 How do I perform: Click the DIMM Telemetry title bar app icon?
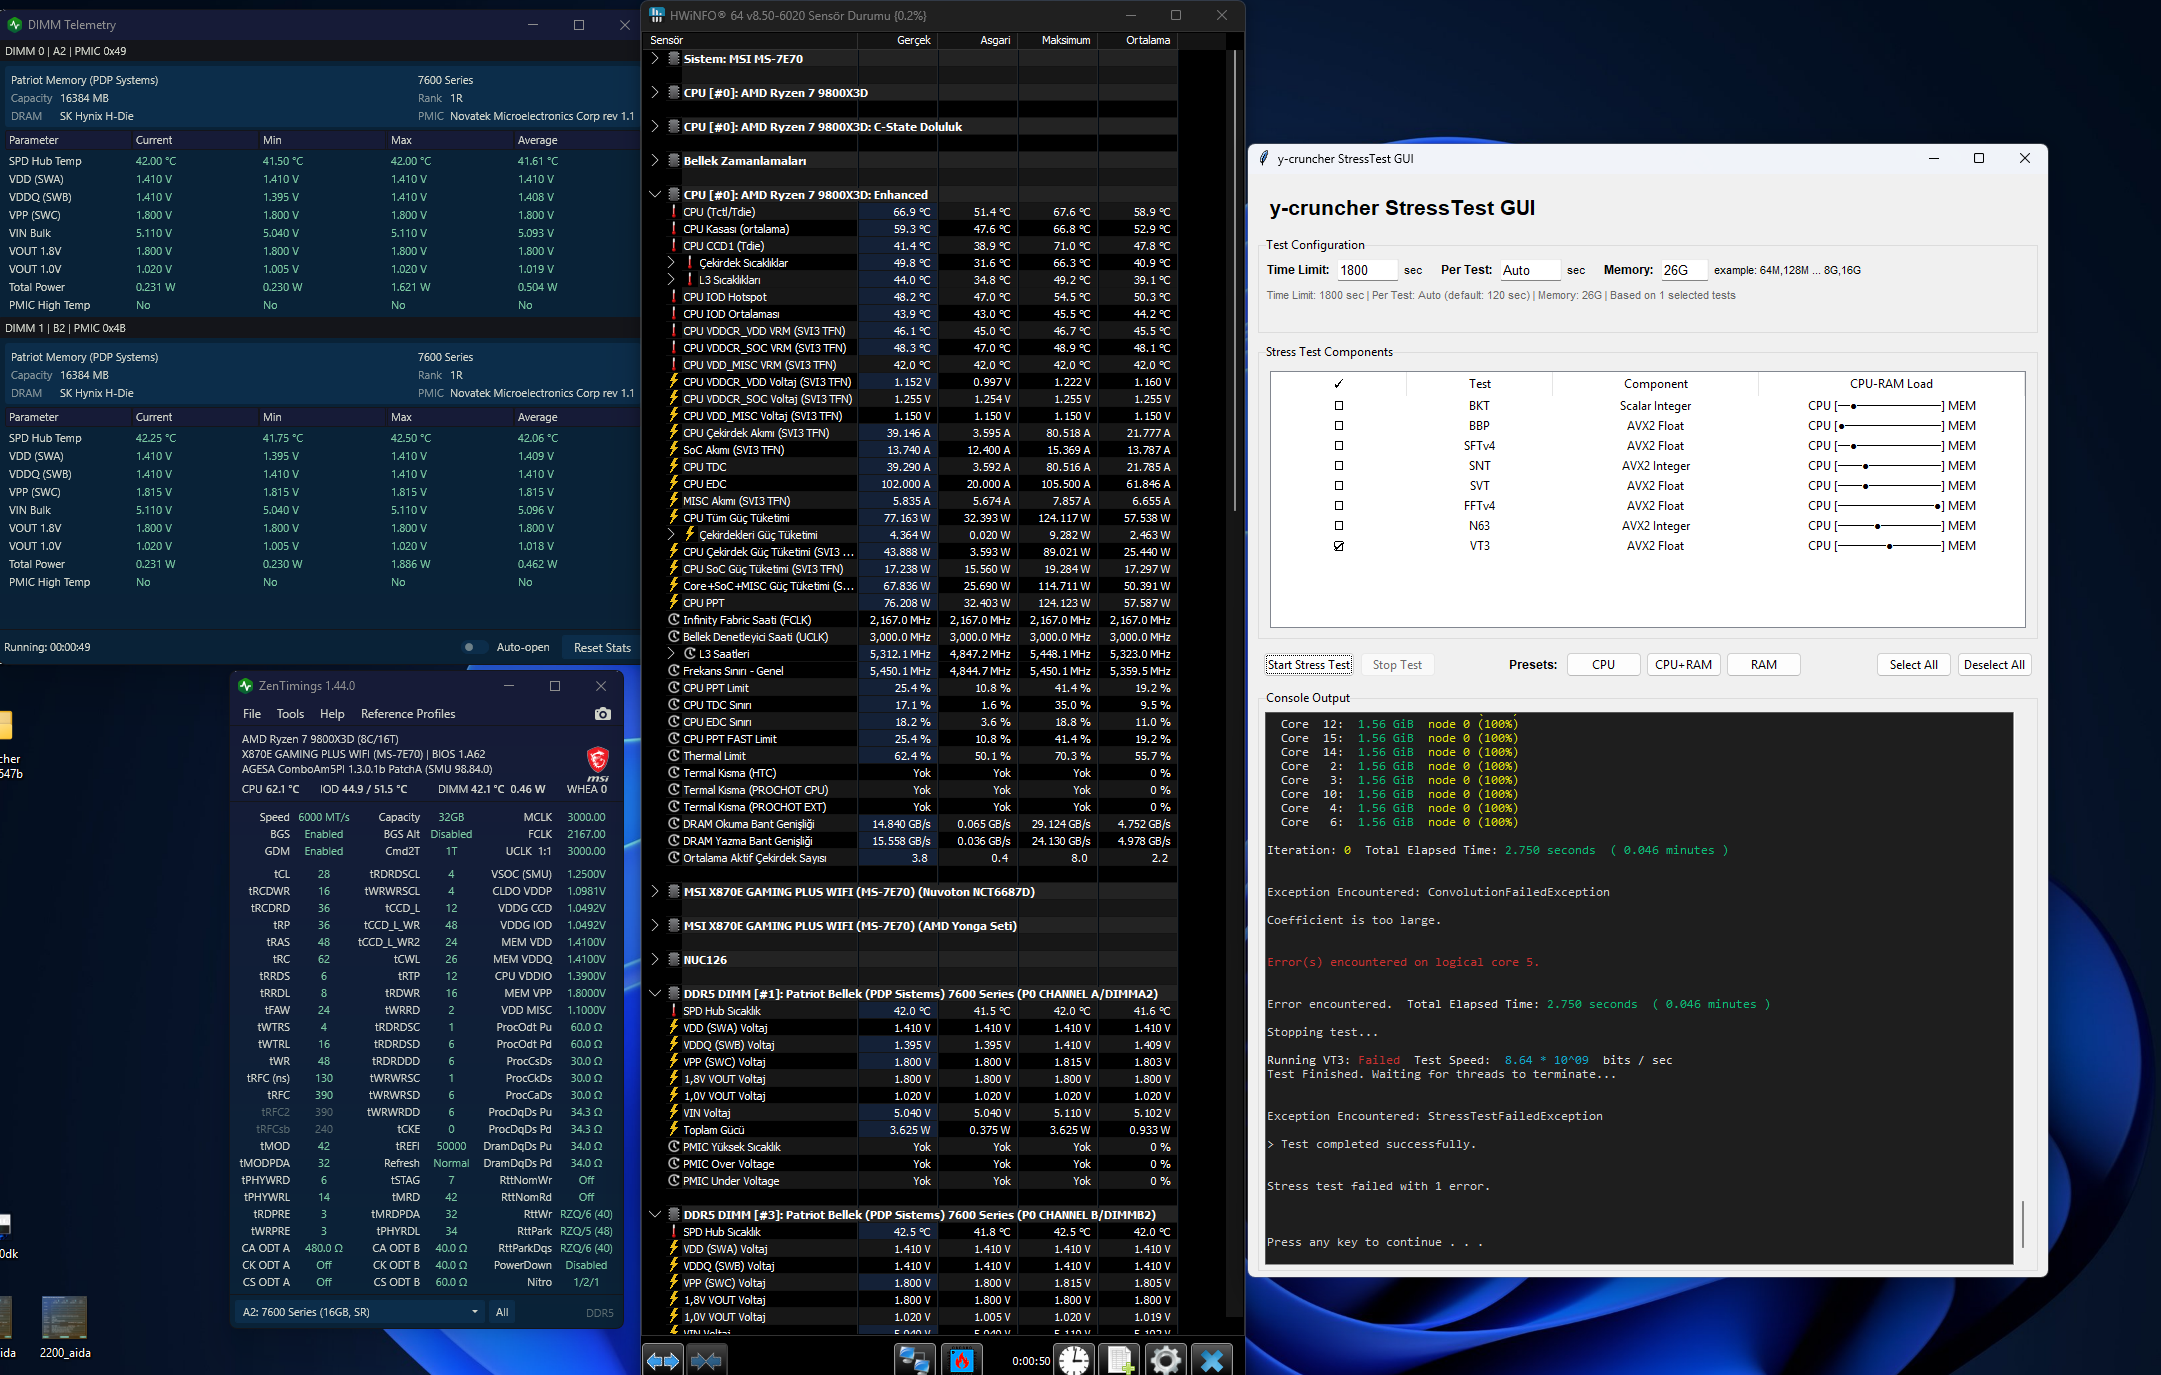[14, 24]
